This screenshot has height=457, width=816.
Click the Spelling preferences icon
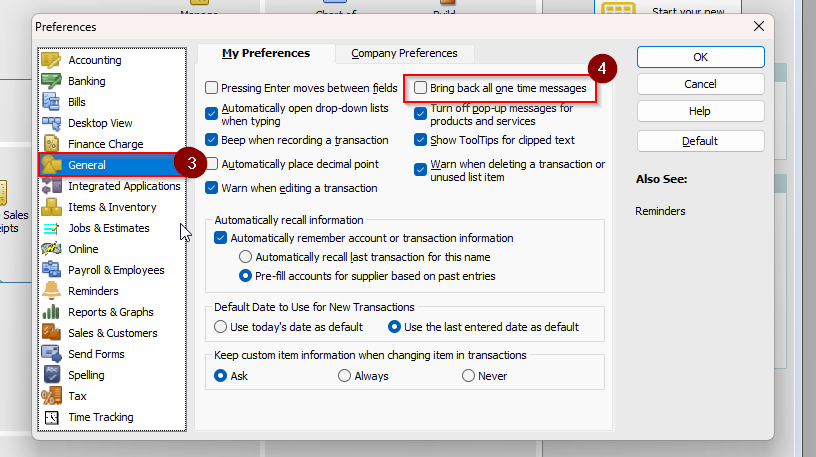[x=51, y=375]
